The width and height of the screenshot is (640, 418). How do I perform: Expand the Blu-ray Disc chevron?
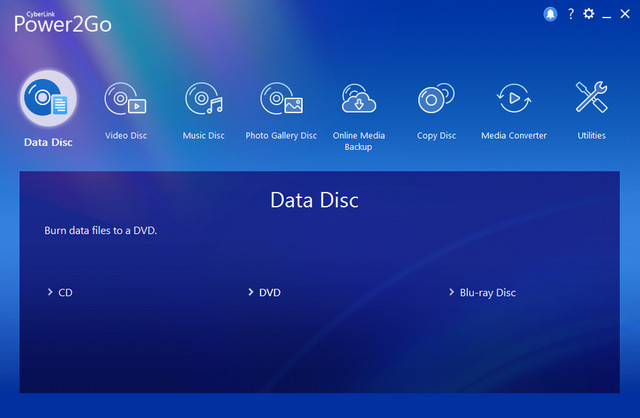451,292
